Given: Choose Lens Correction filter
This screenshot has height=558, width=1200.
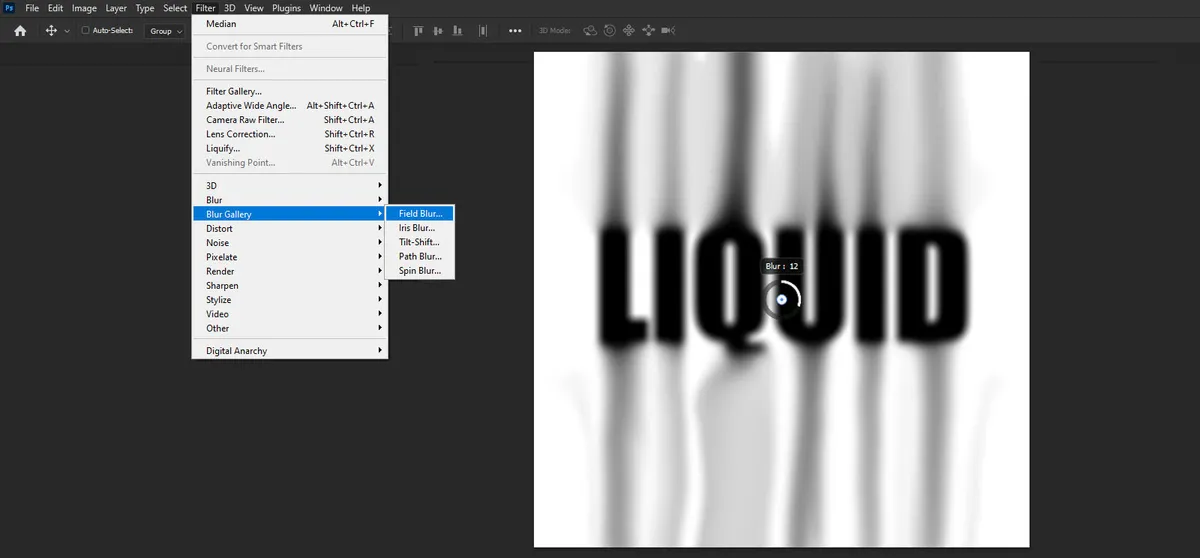Looking at the screenshot, I should click(x=290, y=134).
